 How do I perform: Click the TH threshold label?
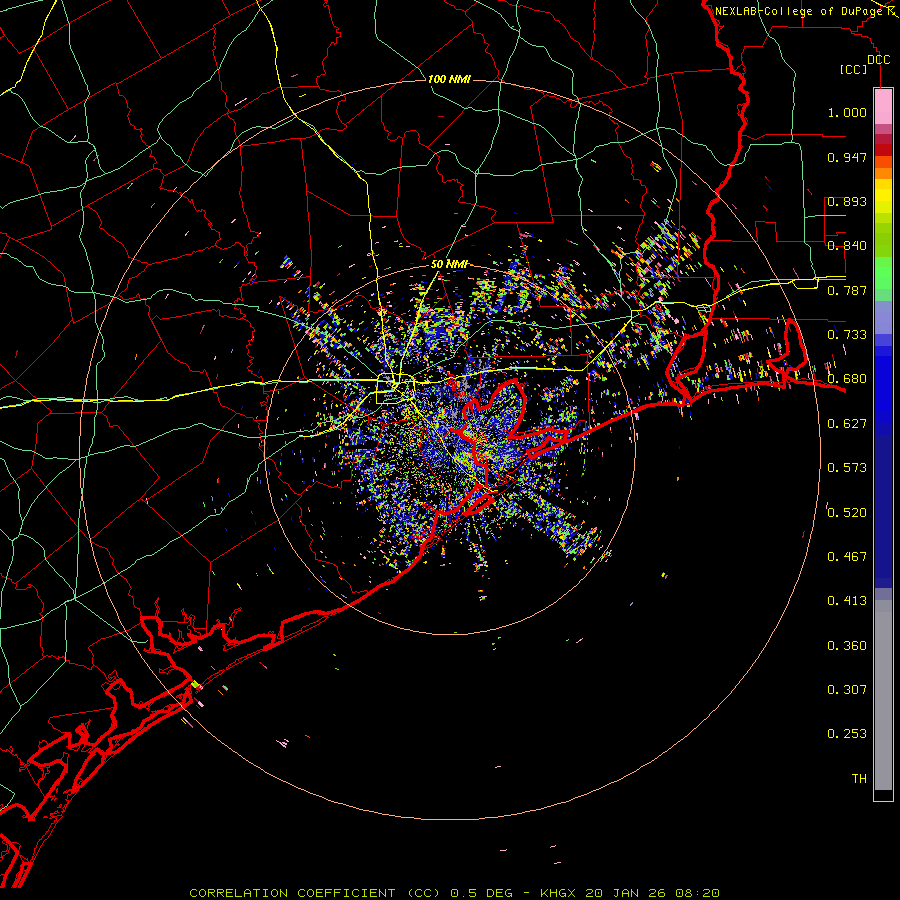click(859, 779)
